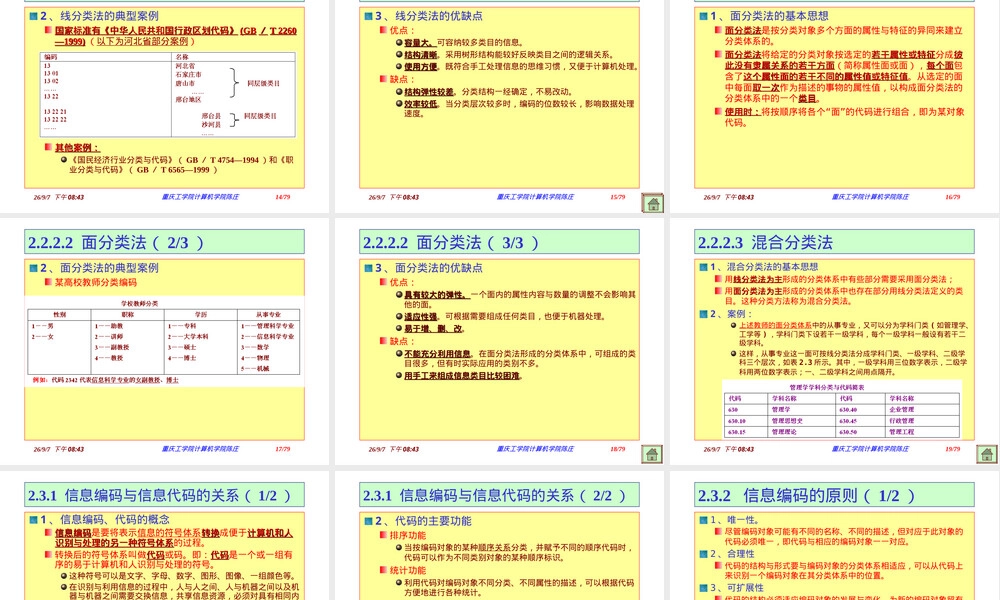
Task: Click the page number '19/79' in footer
Action: 952,449
